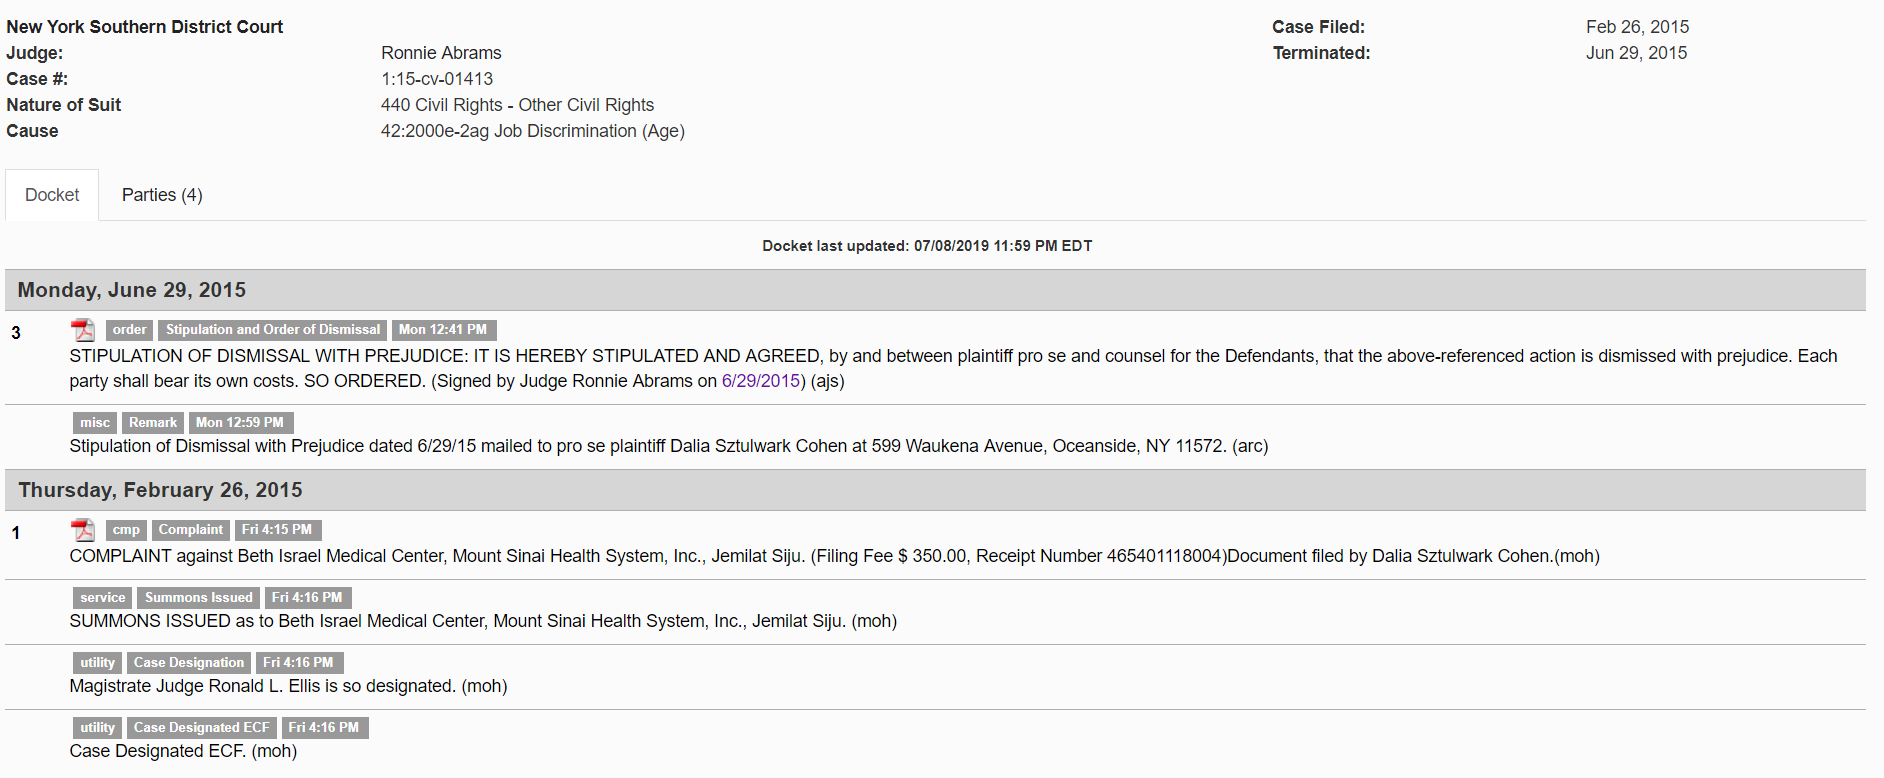The image size is (1884, 778).
Task: Click the 'Magistrate Judge Ronald L. Ellis' entry text
Action: [288, 686]
